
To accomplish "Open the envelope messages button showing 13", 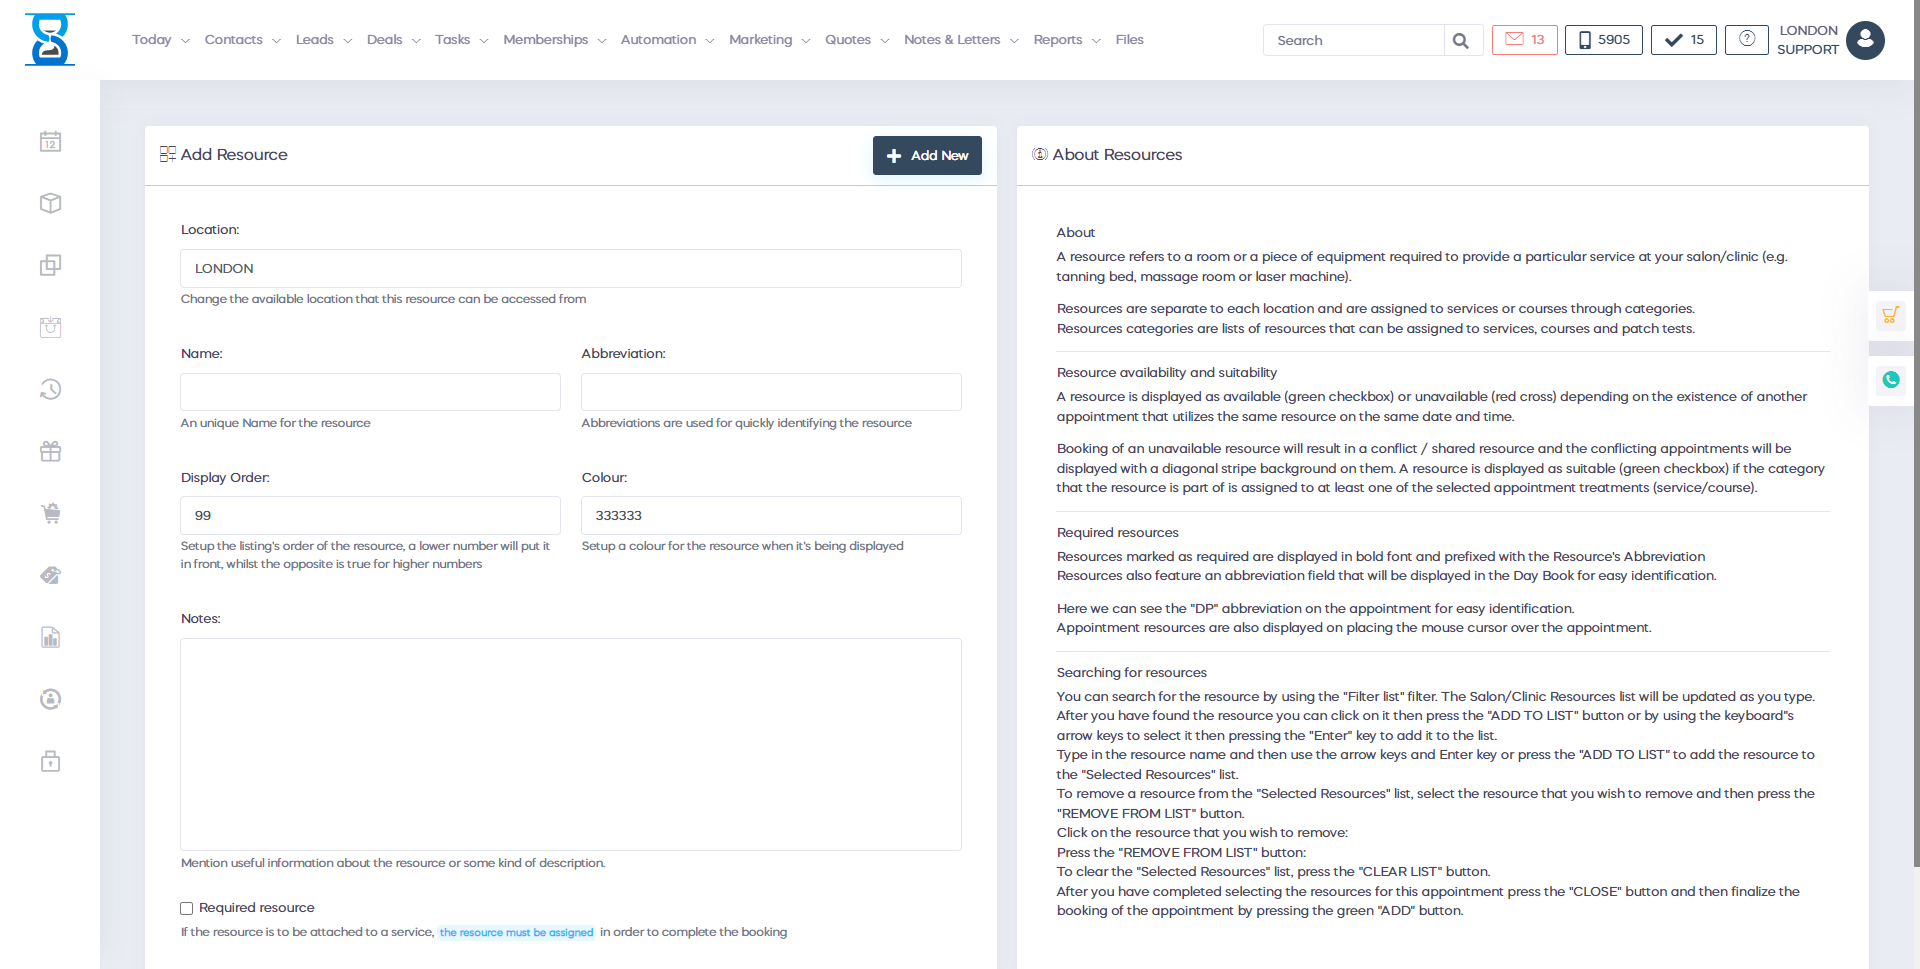I will 1524,40.
